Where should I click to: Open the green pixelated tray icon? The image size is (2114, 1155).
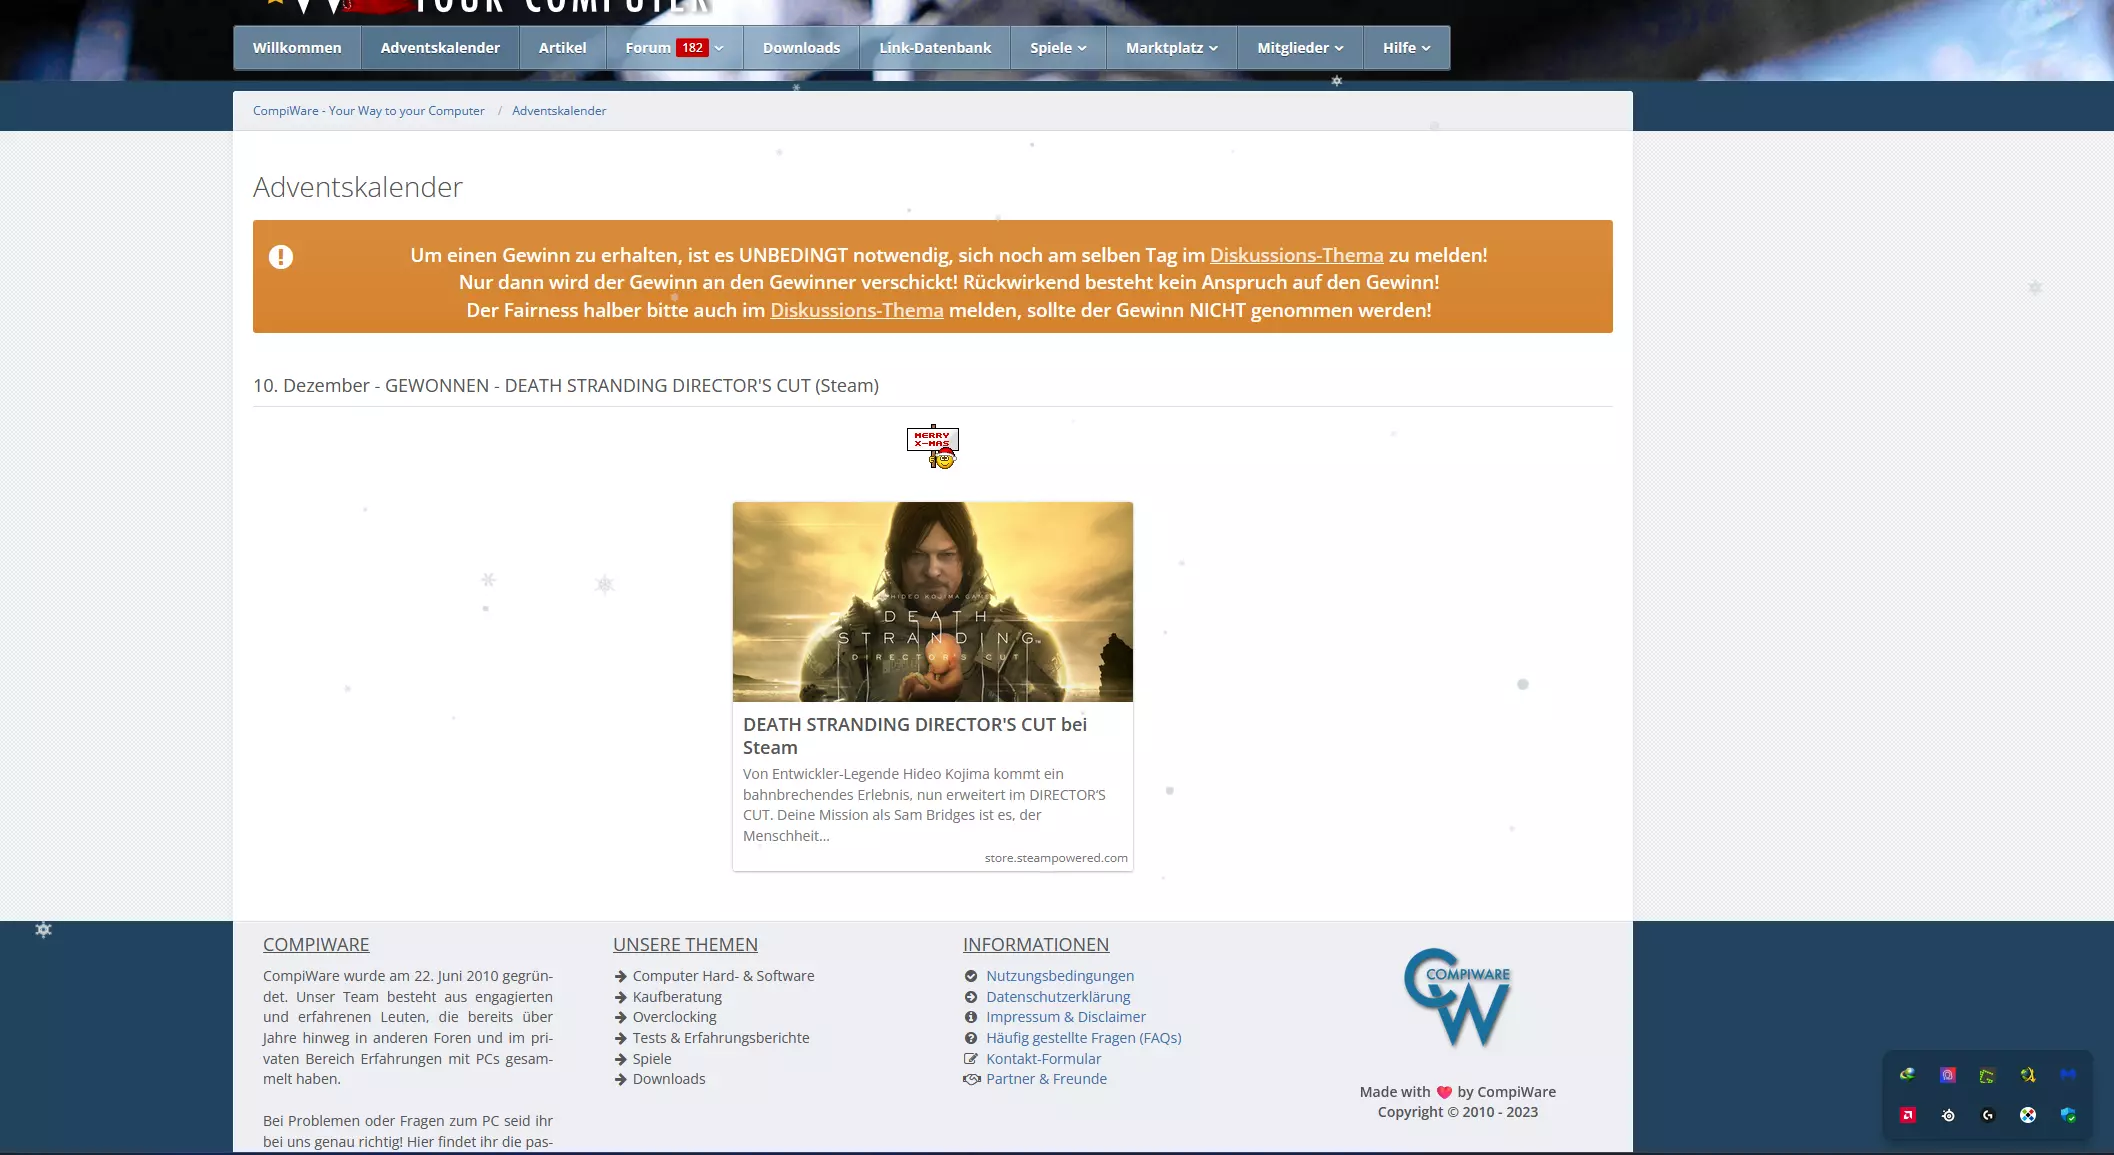tap(1987, 1075)
